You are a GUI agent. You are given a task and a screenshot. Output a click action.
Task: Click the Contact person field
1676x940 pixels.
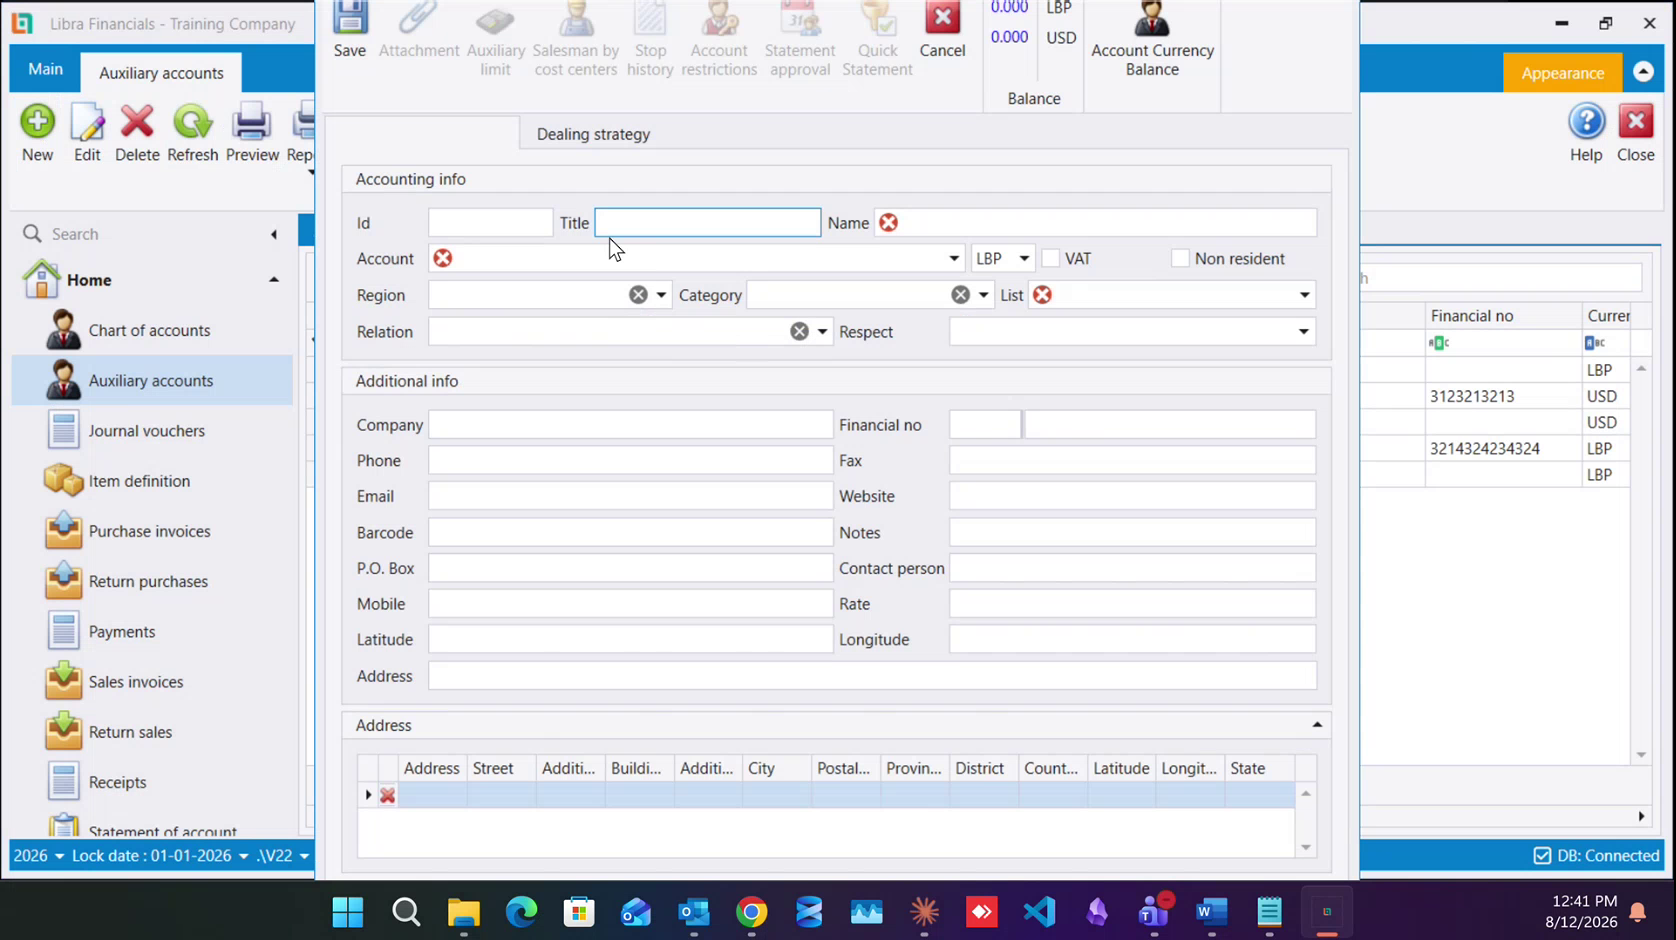[x=1132, y=568]
